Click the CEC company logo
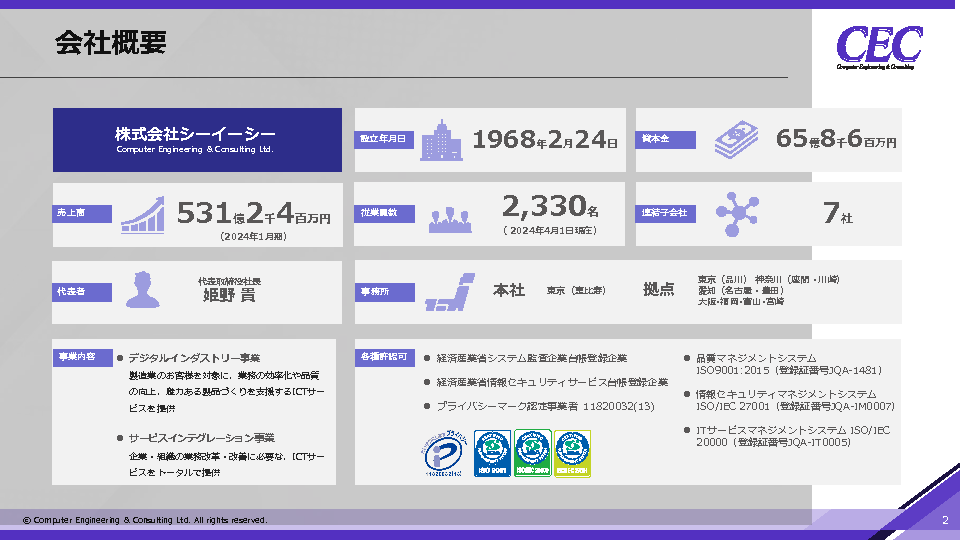Viewport: 960px width, 540px height. [877, 46]
